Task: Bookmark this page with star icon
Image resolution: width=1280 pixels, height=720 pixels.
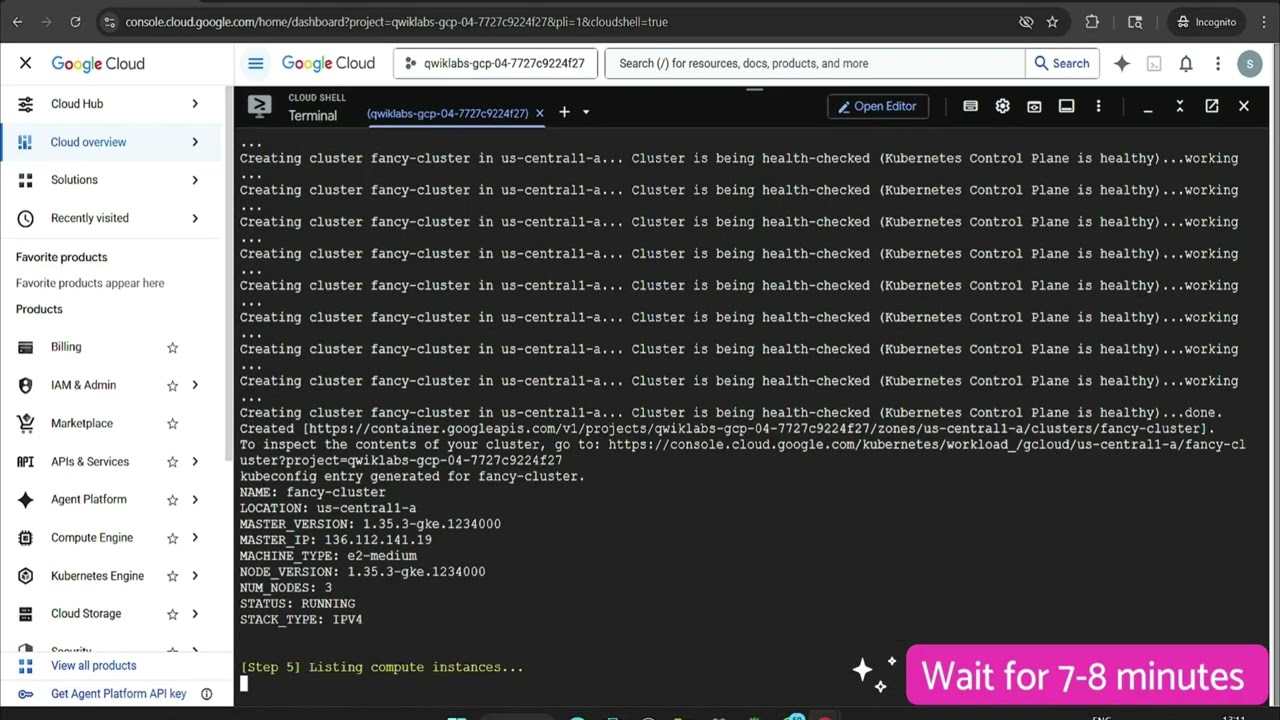Action: (x=1052, y=22)
